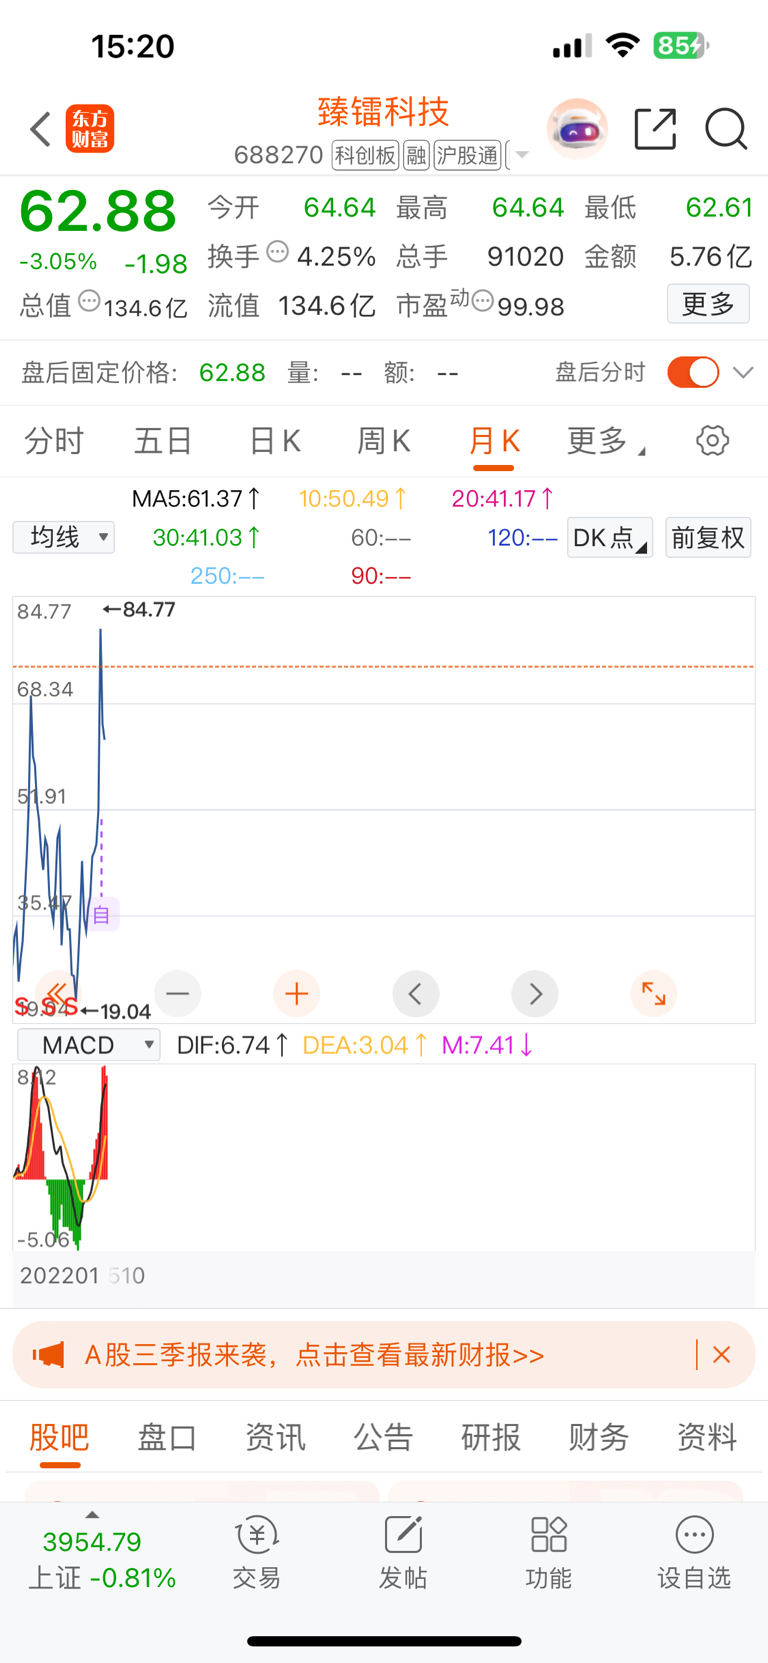Viewport: 768px width, 1663px height.
Task: Open the 公告 tab
Action: (383, 1437)
